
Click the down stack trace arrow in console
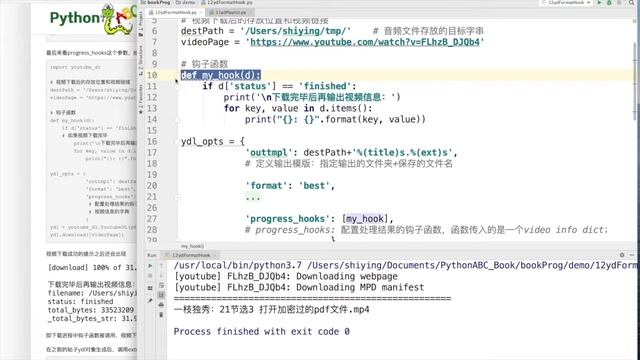[161, 276]
